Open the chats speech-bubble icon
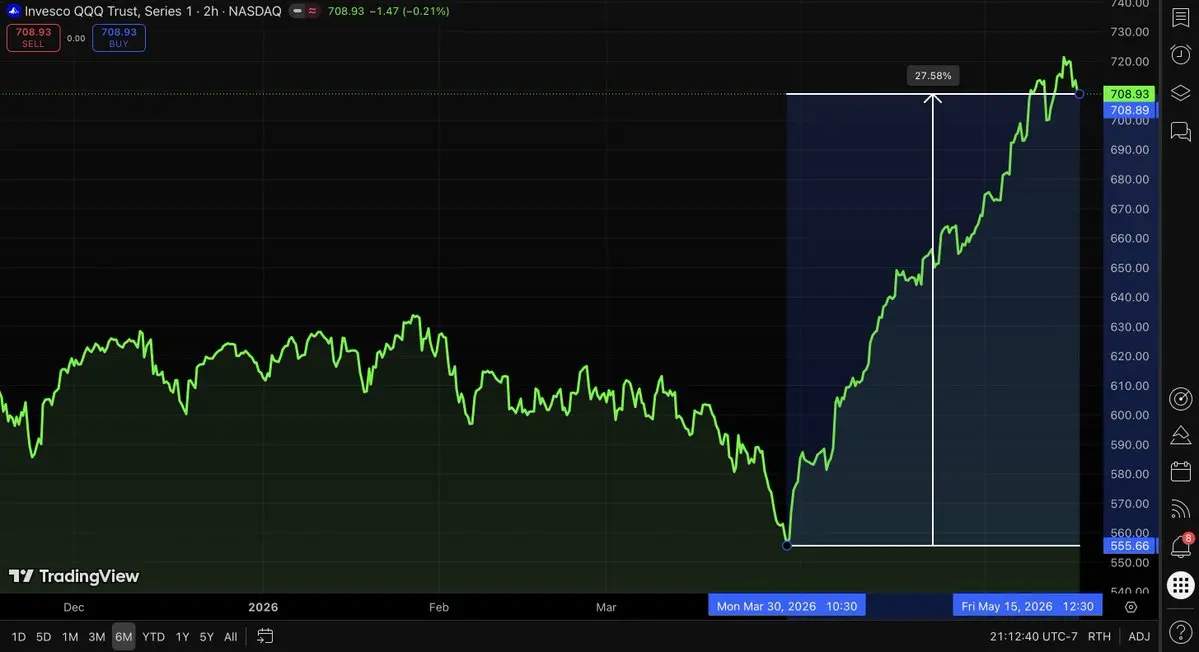The height and width of the screenshot is (652, 1199). tap(1181, 132)
